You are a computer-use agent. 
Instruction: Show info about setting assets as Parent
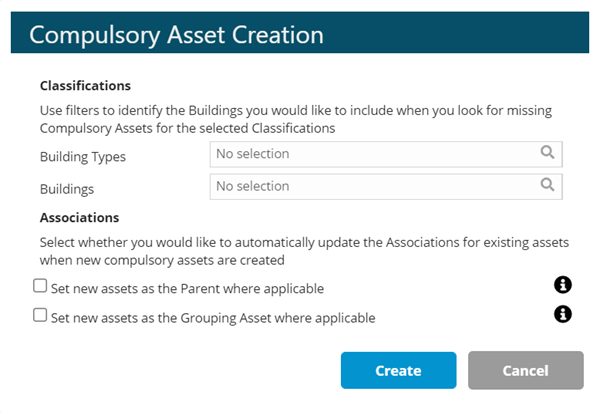(x=563, y=286)
